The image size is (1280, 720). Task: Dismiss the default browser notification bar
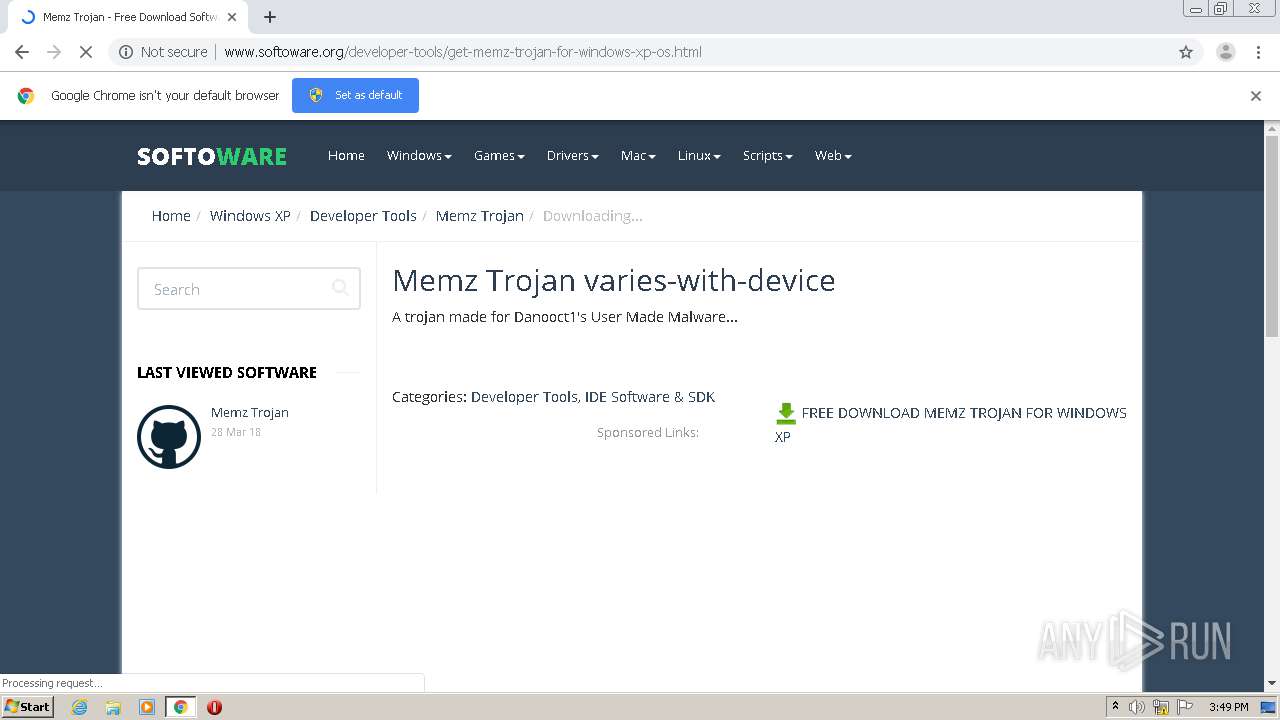(x=1256, y=96)
